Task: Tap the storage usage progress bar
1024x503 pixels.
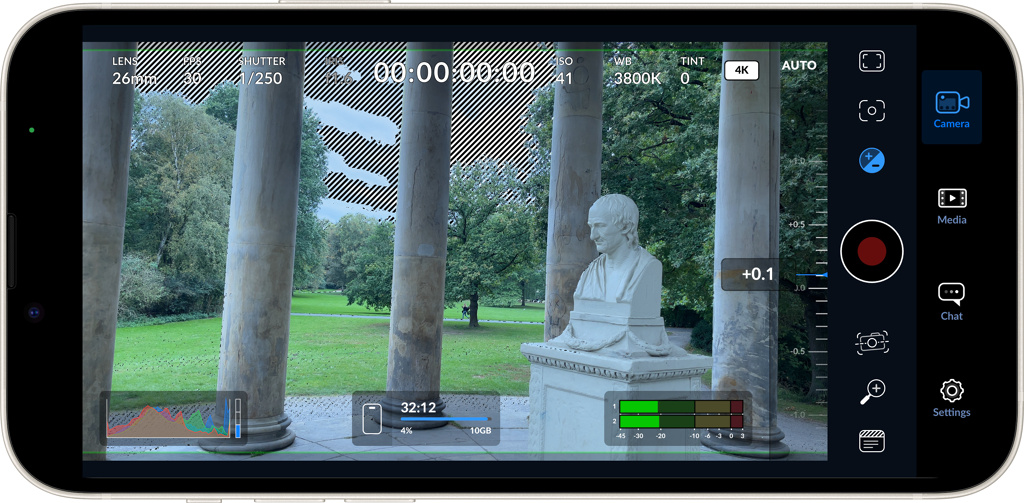Action: pyautogui.click(x=445, y=419)
